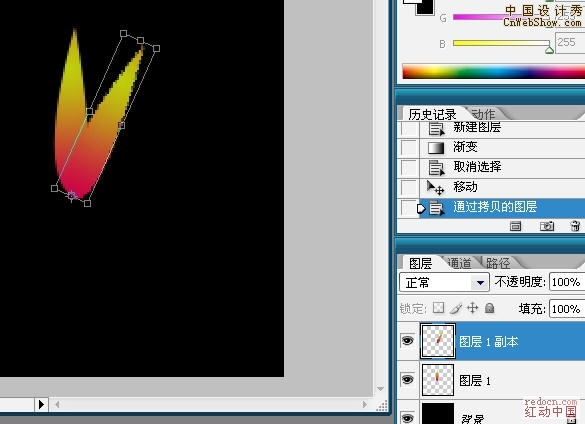Set history brush source box beside 移动

click(x=408, y=187)
